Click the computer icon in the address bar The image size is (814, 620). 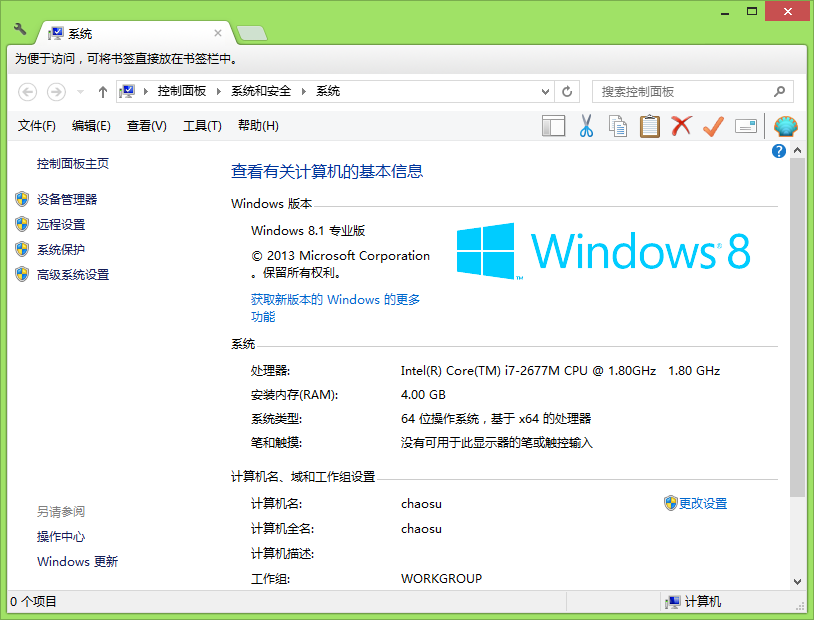(127, 91)
